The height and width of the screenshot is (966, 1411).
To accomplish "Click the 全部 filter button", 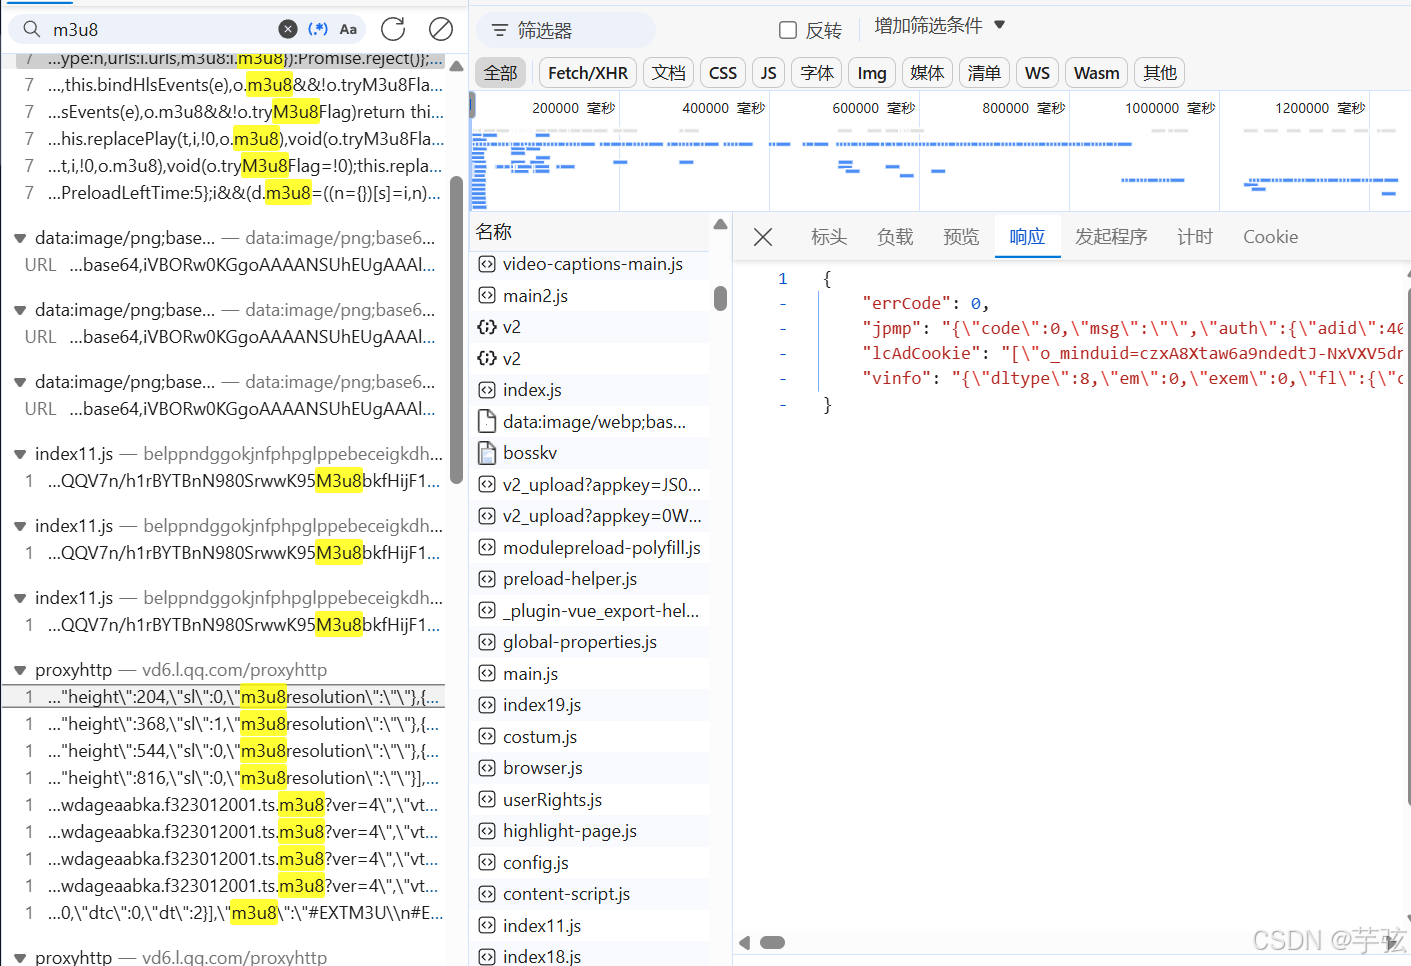I will 500,72.
